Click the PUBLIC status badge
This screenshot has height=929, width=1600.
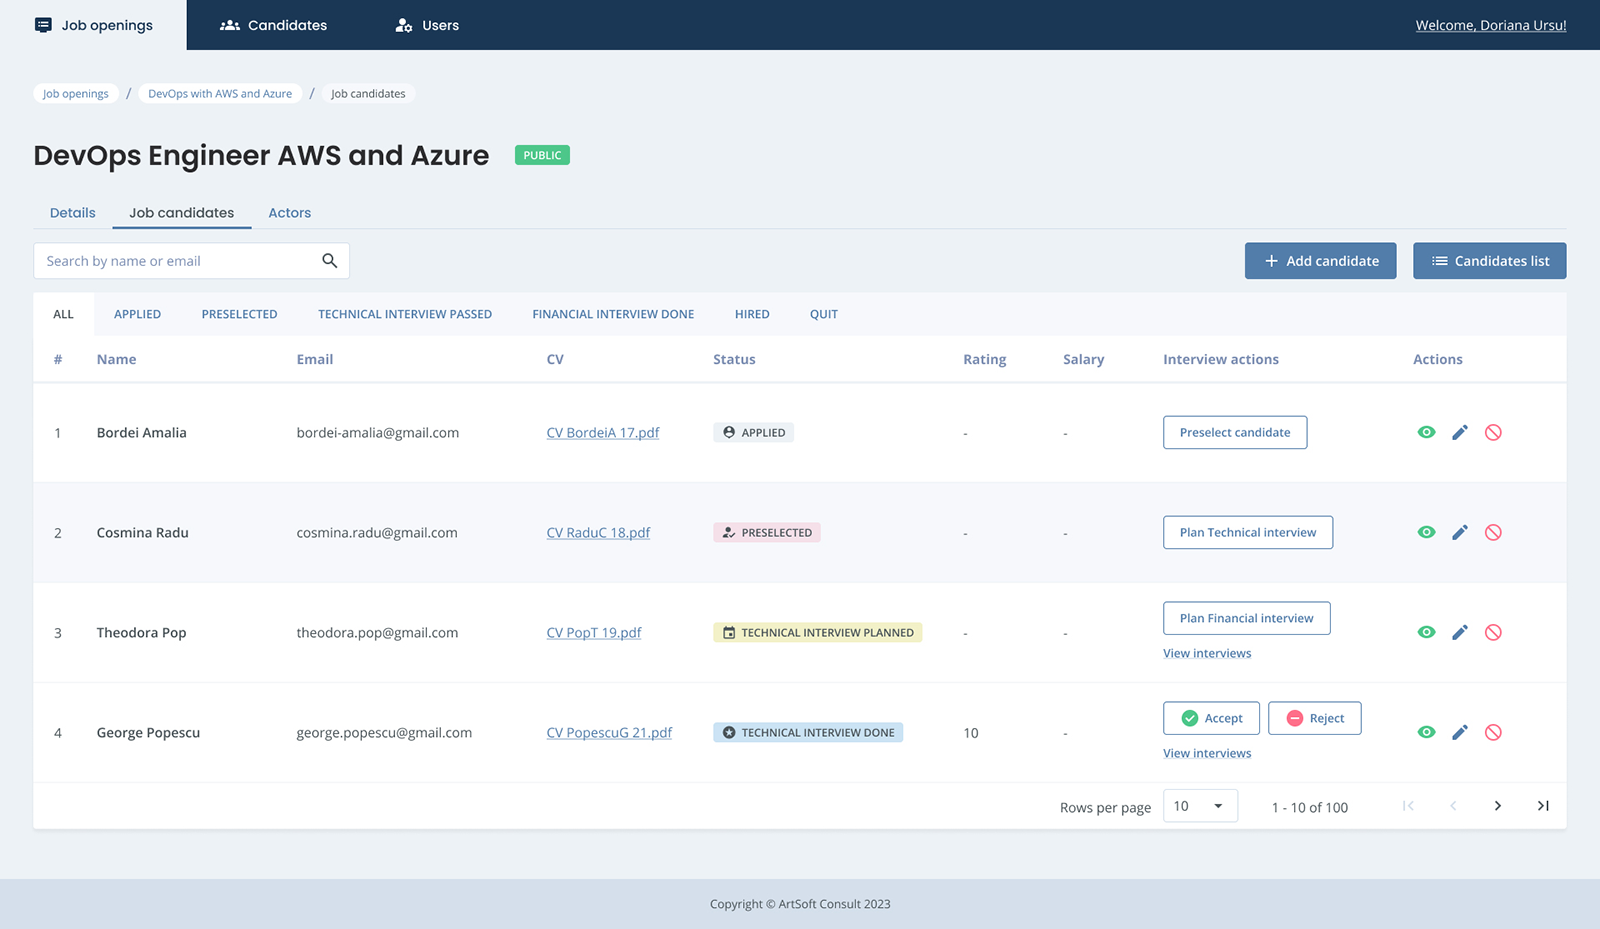[542, 155]
